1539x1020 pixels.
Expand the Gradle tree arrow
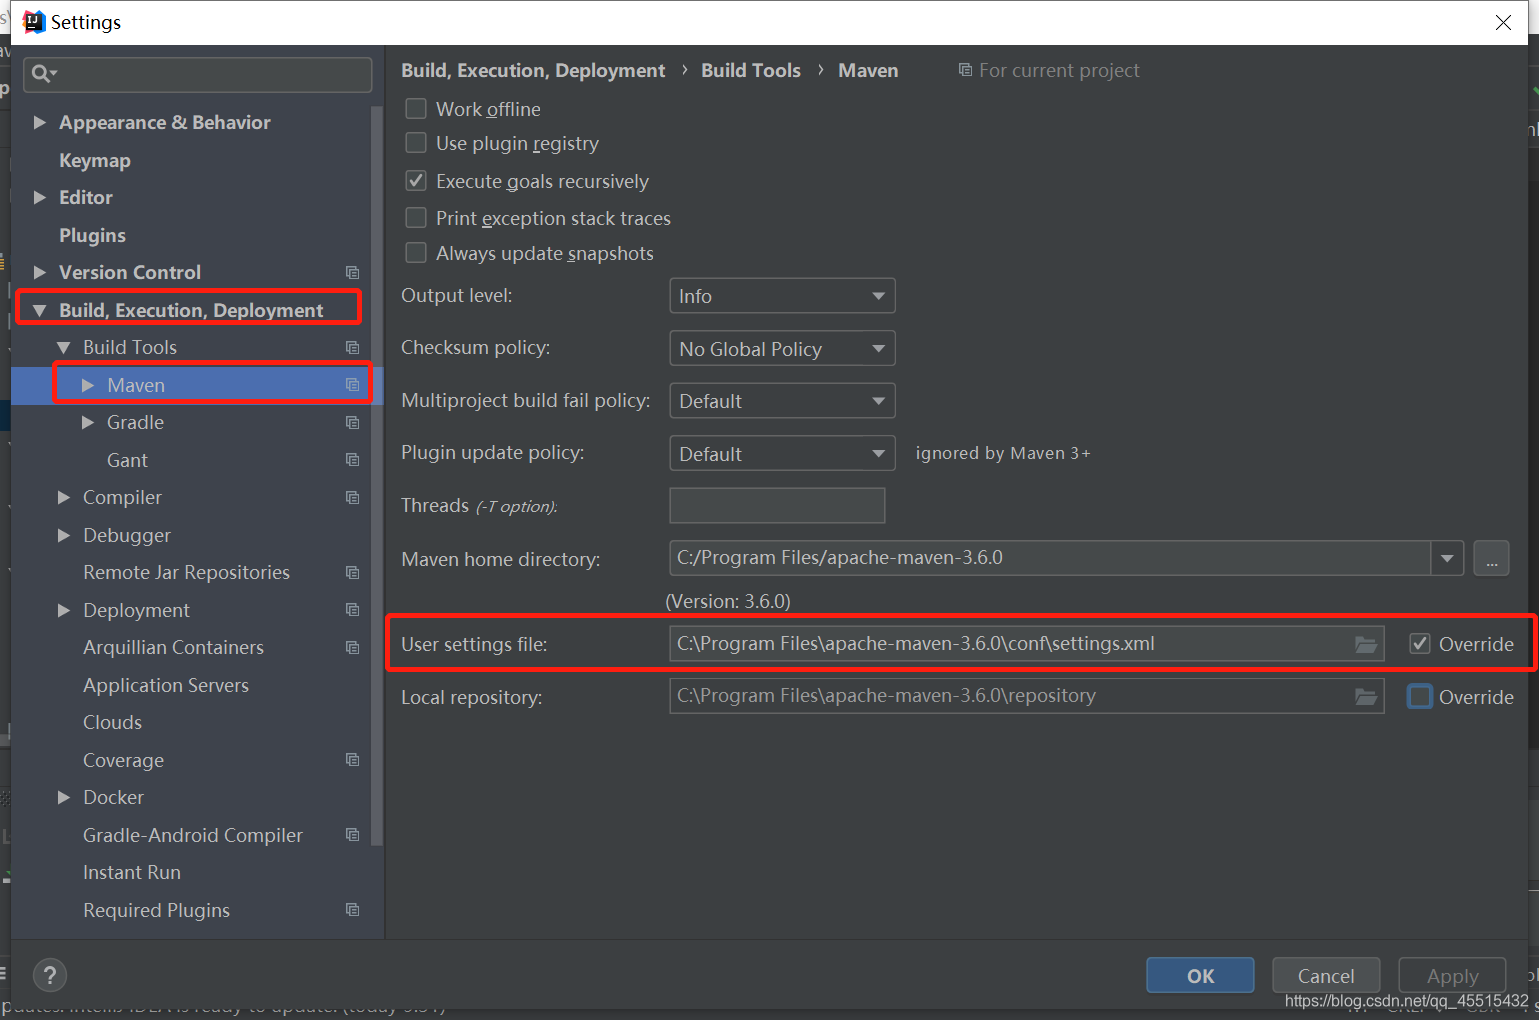88,422
